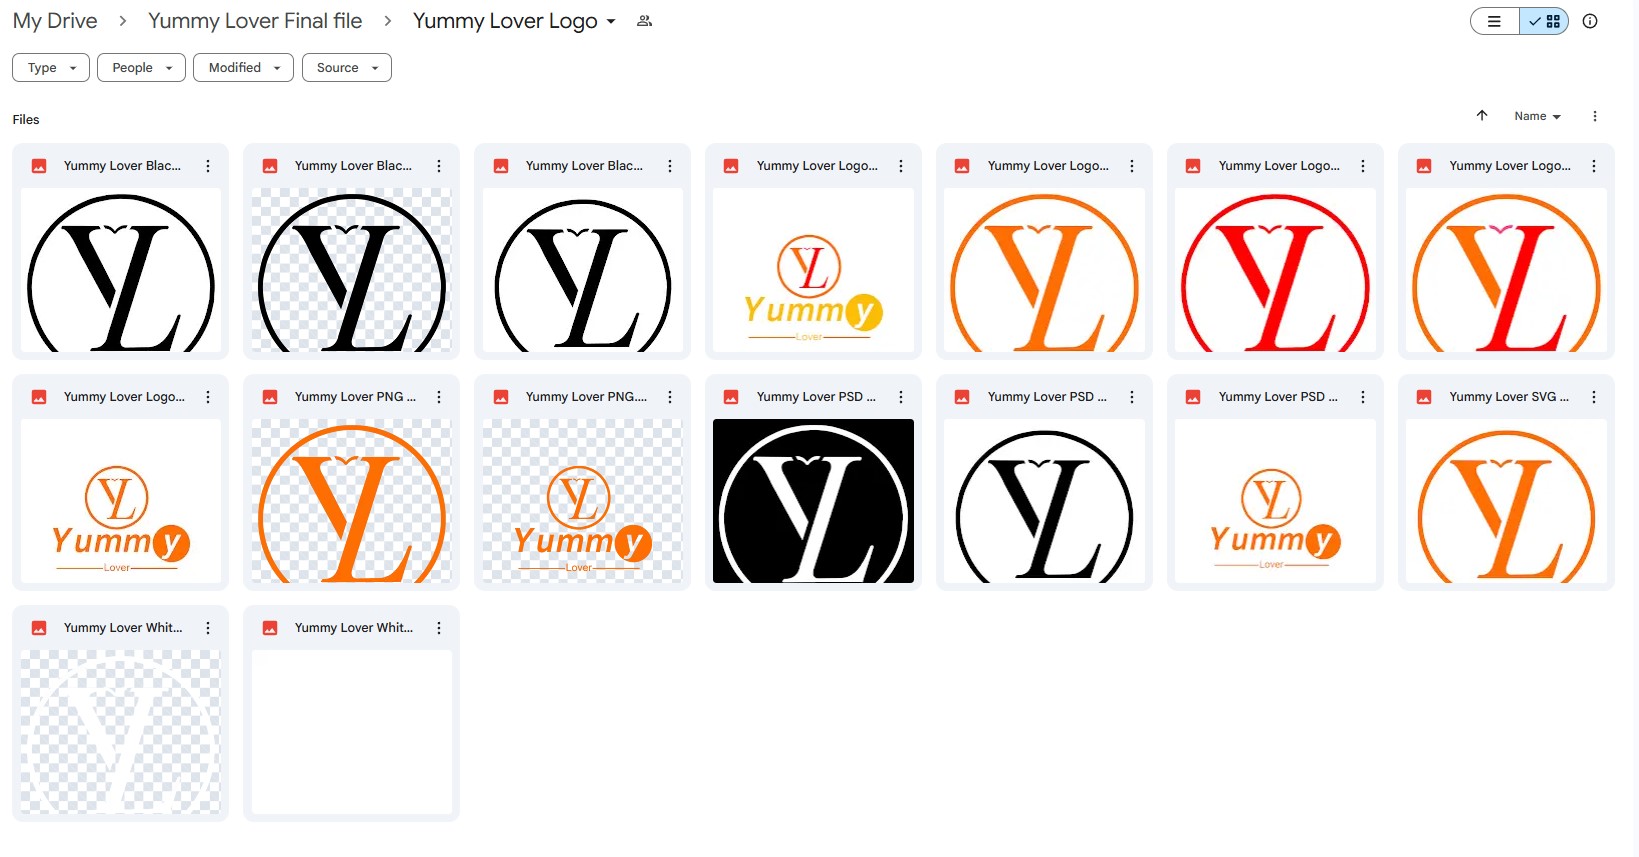Open the Modified filter dropdown
The image size is (1639, 857).
click(243, 68)
